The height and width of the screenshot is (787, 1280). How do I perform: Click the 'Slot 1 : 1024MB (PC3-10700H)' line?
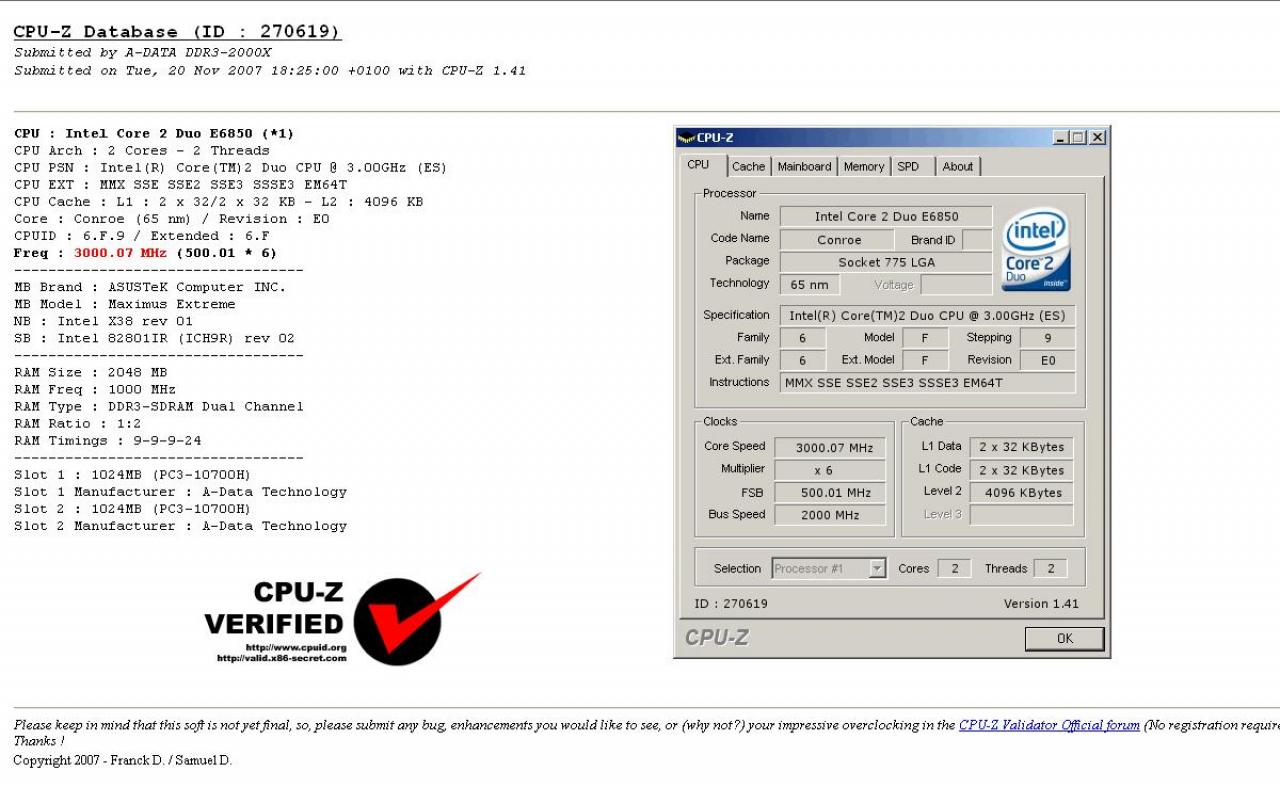point(133,475)
